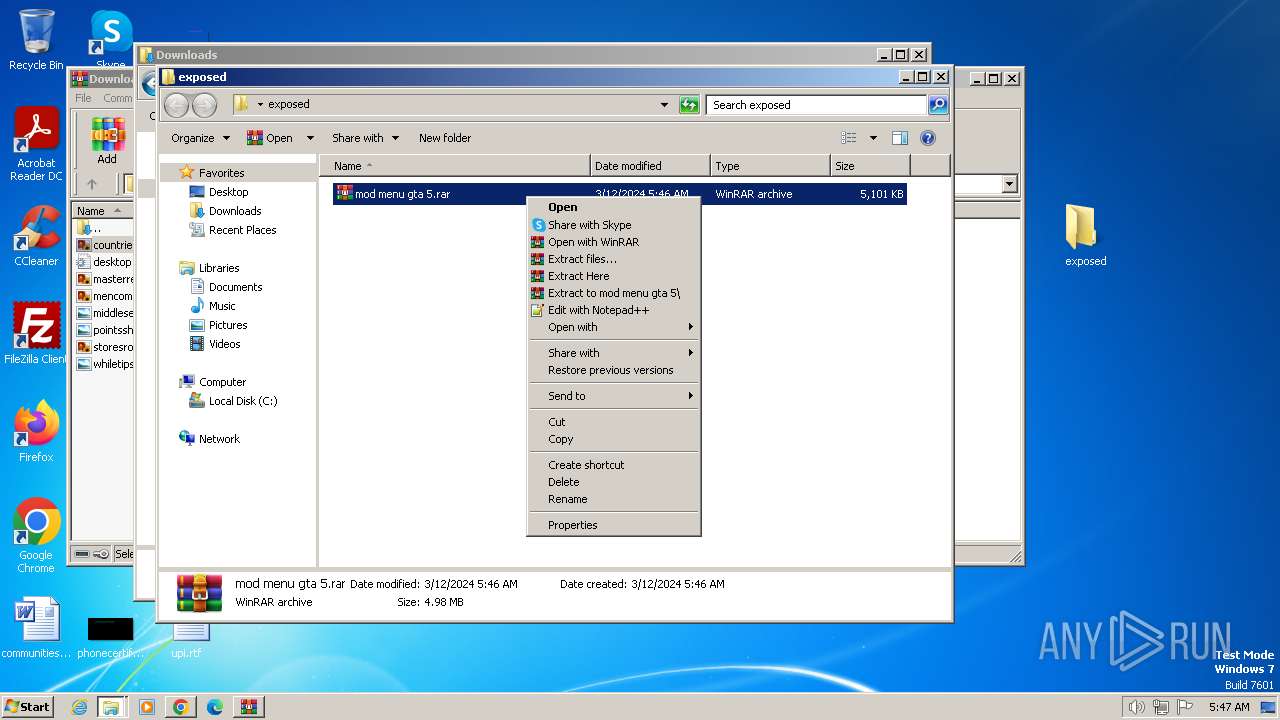This screenshot has width=1280, height=720.
Task: Expand the Share with toolbar dropdown
Action: (x=365, y=138)
